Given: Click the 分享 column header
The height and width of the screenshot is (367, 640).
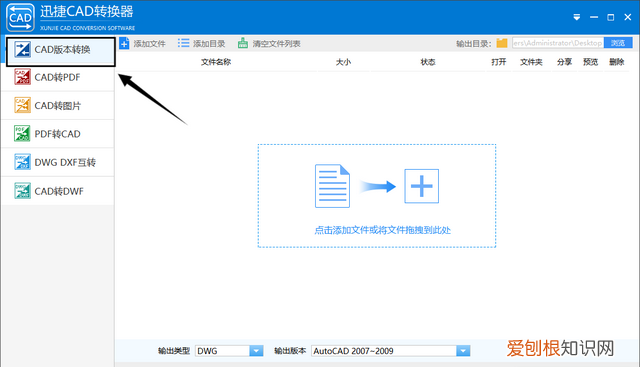Looking at the screenshot, I should pos(564,62).
